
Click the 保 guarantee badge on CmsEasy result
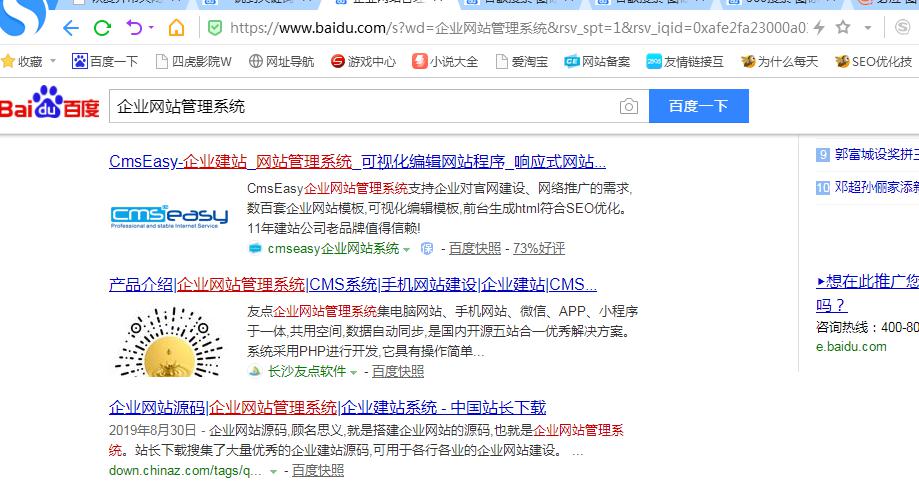(426, 248)
